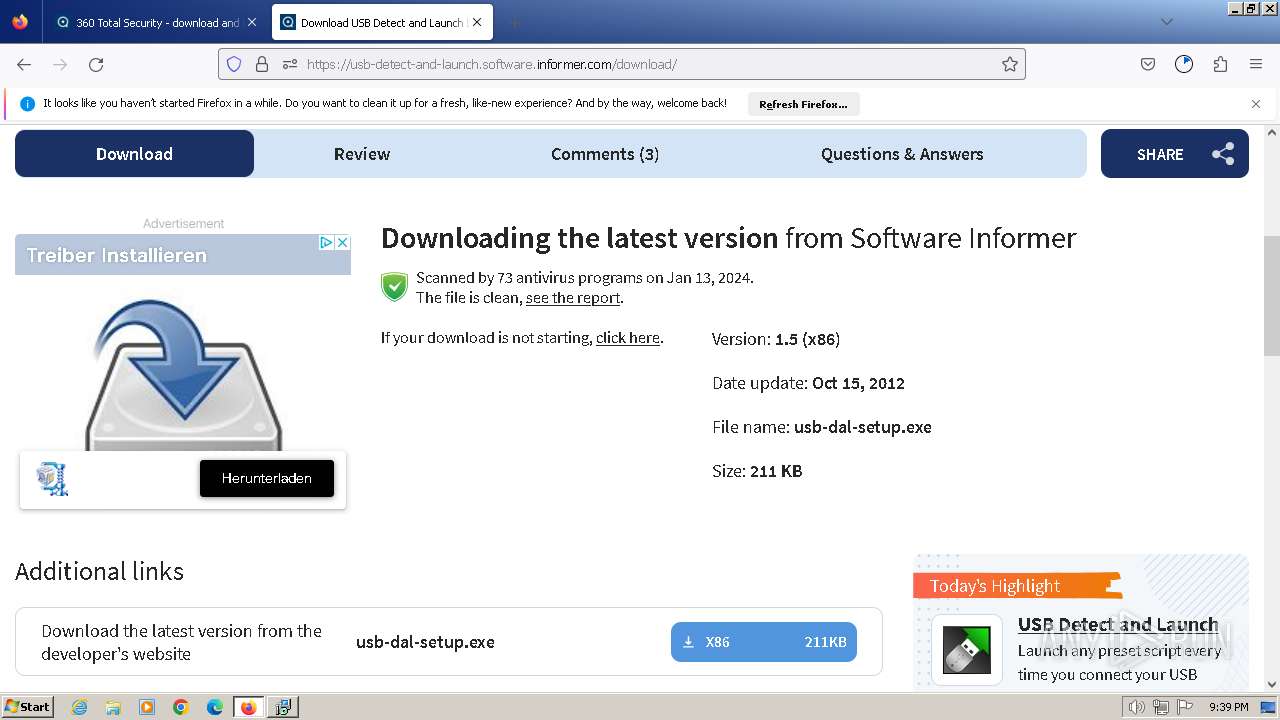Viewport: 1280px width, 720px height.
Task: Close the 360 Total Security tab
Action: [x=251, y=22]
